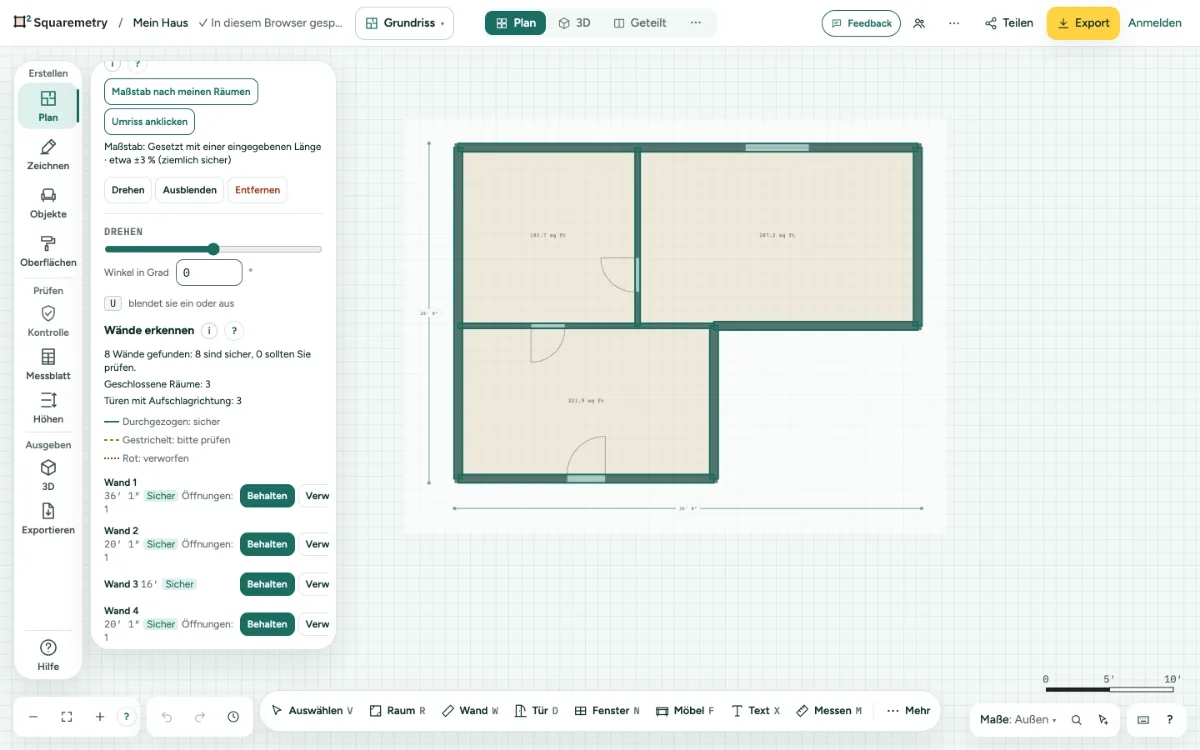This screenshot has width=1200, height=750.
Task: Select the Fenster tool
Action: click(607, 711)
